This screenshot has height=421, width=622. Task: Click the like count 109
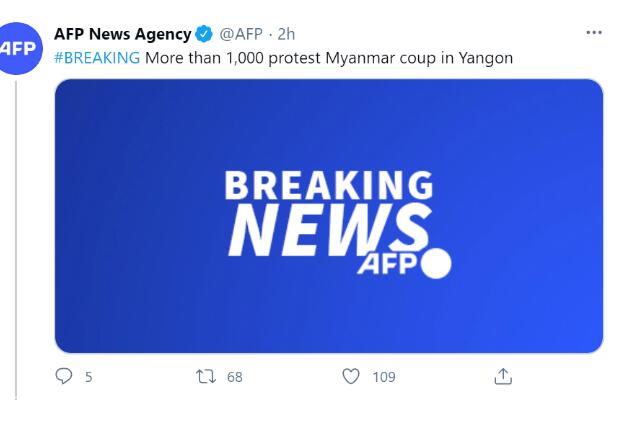tap(383, 377)
